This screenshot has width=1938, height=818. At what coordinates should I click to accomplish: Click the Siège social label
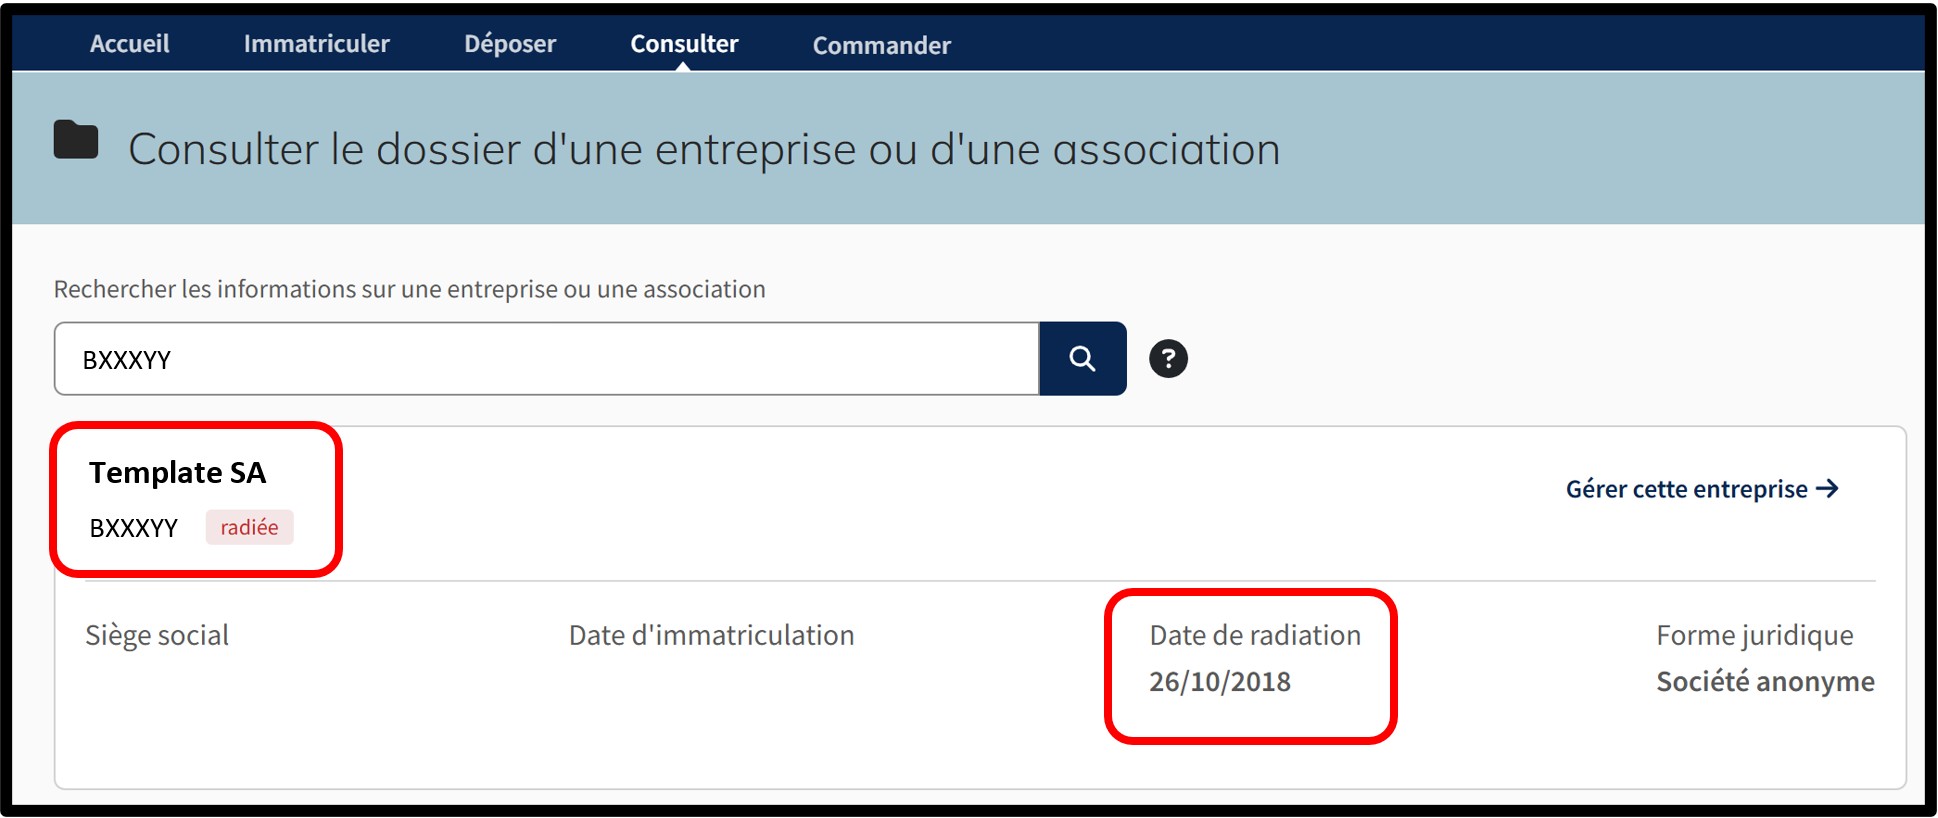coord(157,635)
